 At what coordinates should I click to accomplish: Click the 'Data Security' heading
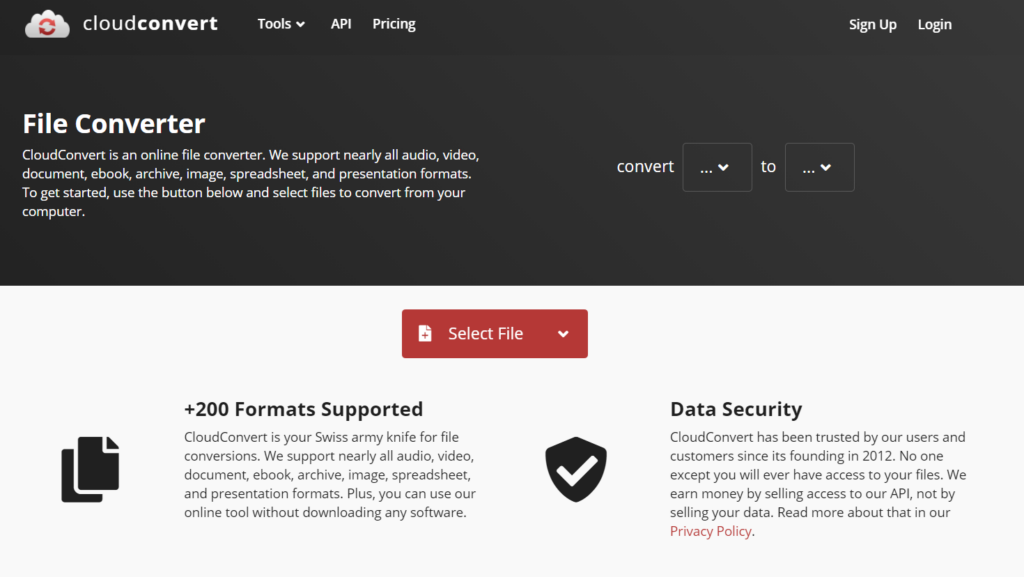[x=736, y=409]
